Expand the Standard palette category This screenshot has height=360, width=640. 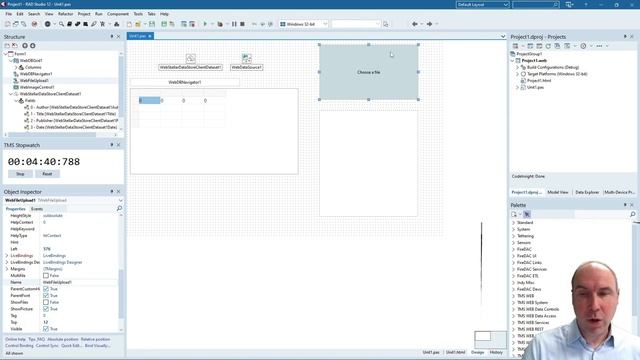tap(513, 222)
